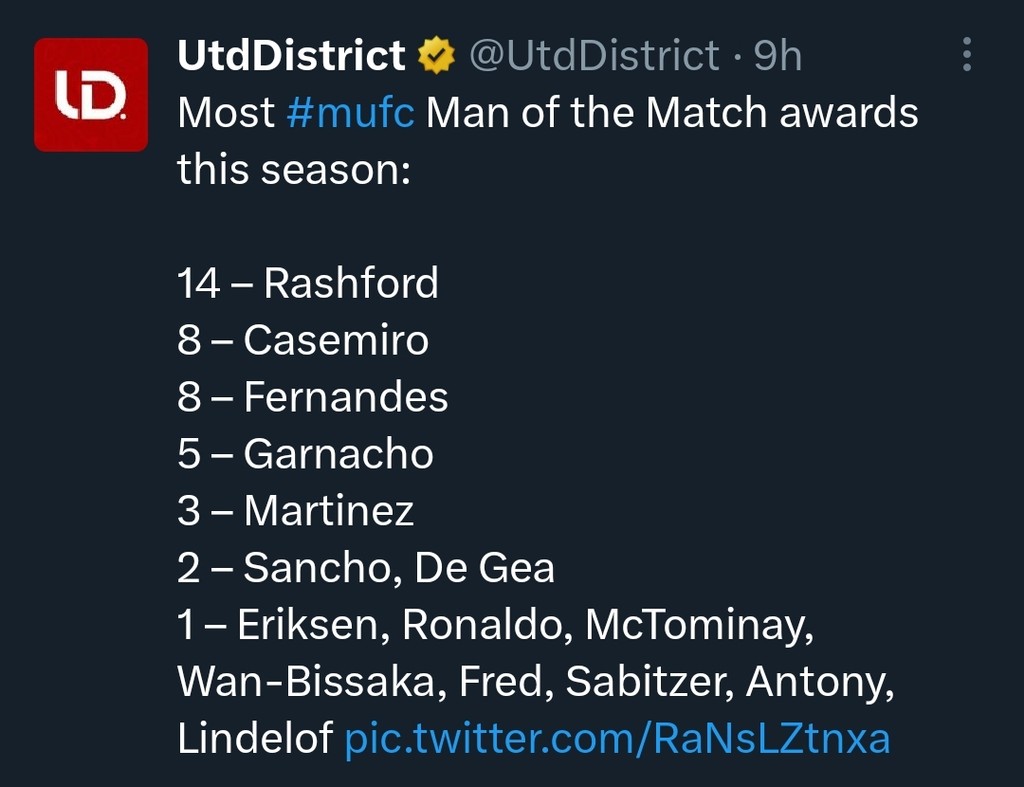
Task: Click the '8 – Fernandes' line
Action: (313, 397)
